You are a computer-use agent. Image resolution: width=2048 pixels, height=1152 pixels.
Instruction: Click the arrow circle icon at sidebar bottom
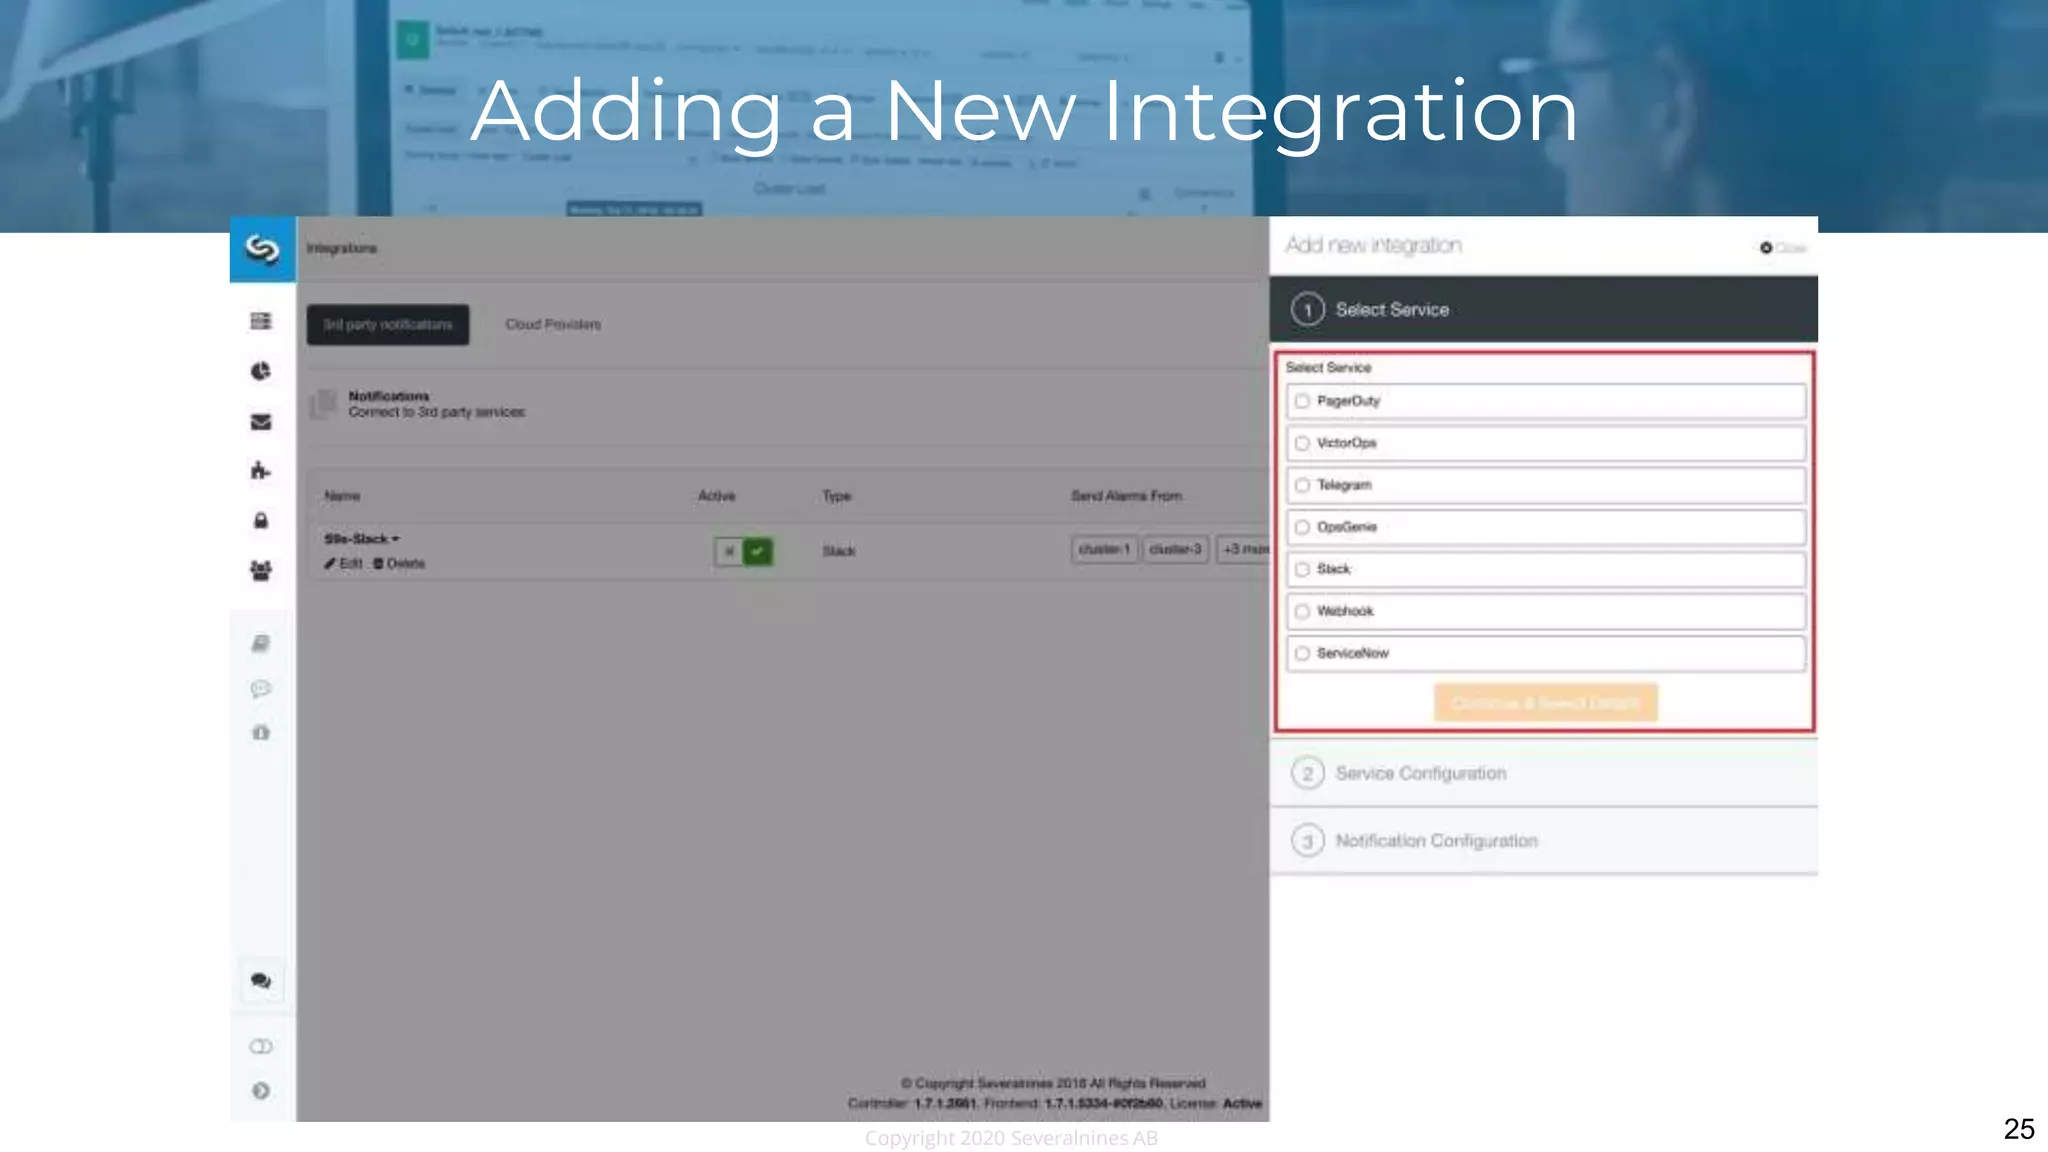pyautogui.click(x=261, y=1091)
